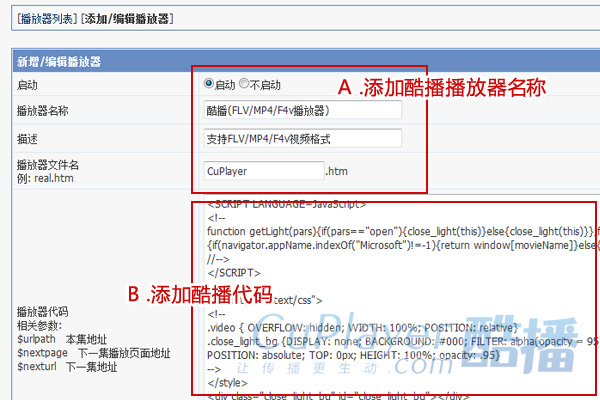Click the POSITION: absolute css line
This screenshot has height=400, width=600.
coord(353,355)
